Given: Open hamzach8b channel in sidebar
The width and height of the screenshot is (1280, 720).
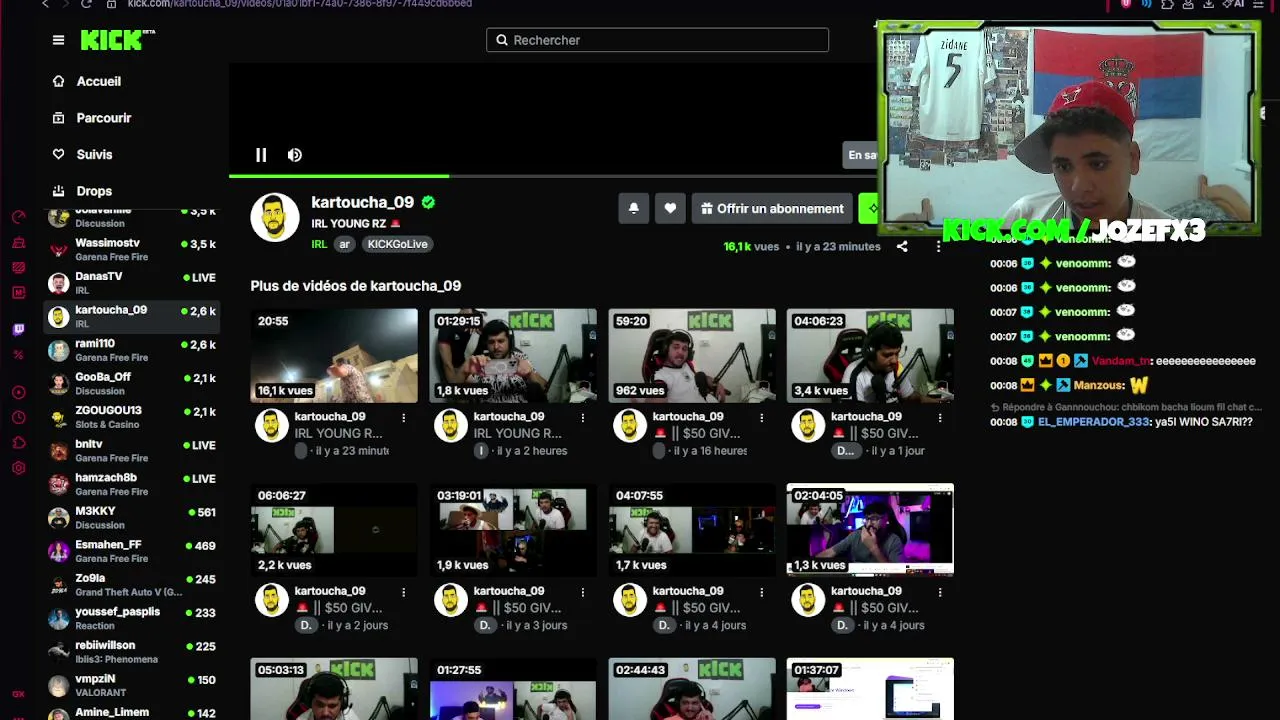Looking at the screenshot, I should (x=133, y=484).
